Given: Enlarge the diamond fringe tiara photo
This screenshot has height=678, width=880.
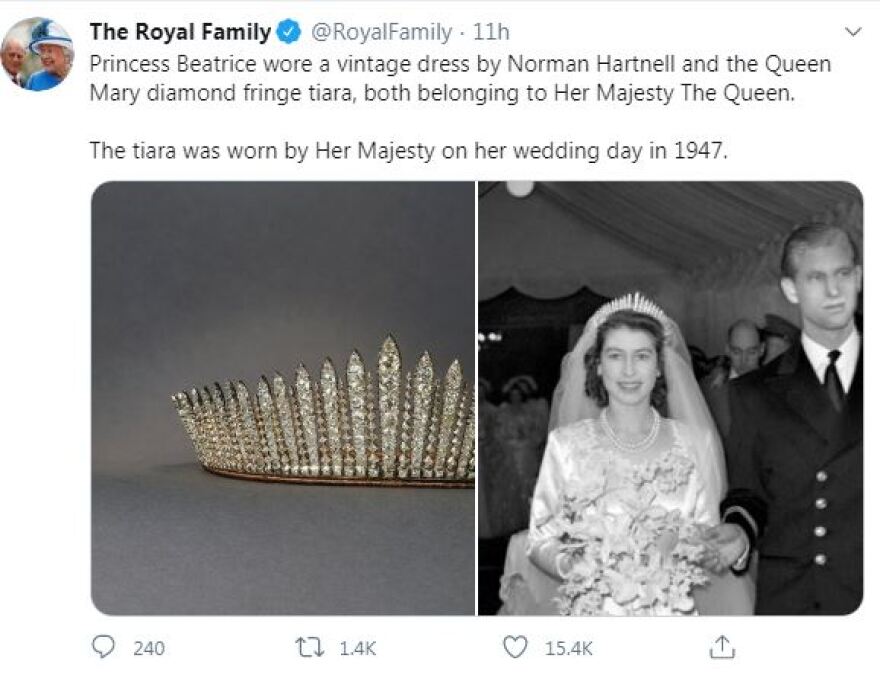Looking at the screenshot, I should click(x=283, y=398).
